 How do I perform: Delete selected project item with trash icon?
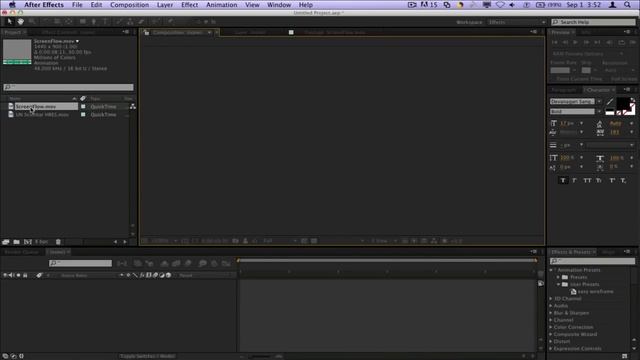coord(58,242)
